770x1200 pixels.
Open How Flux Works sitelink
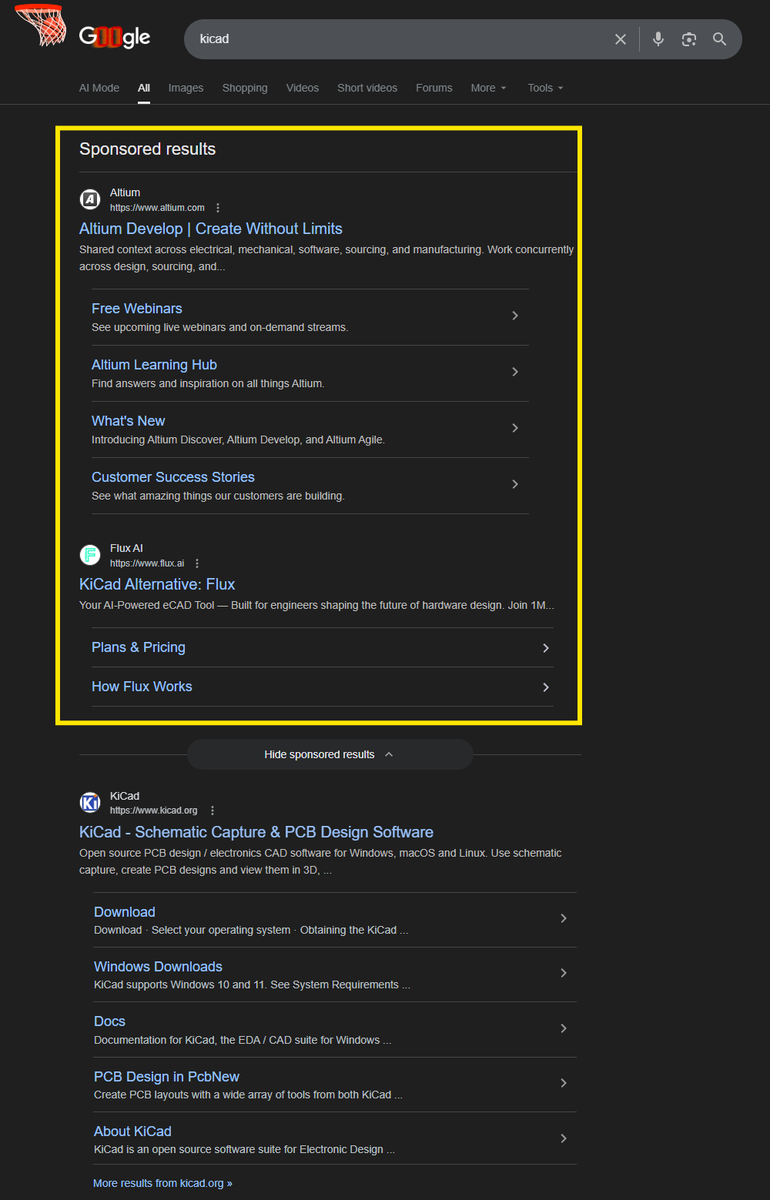click(x=142, y=686)
